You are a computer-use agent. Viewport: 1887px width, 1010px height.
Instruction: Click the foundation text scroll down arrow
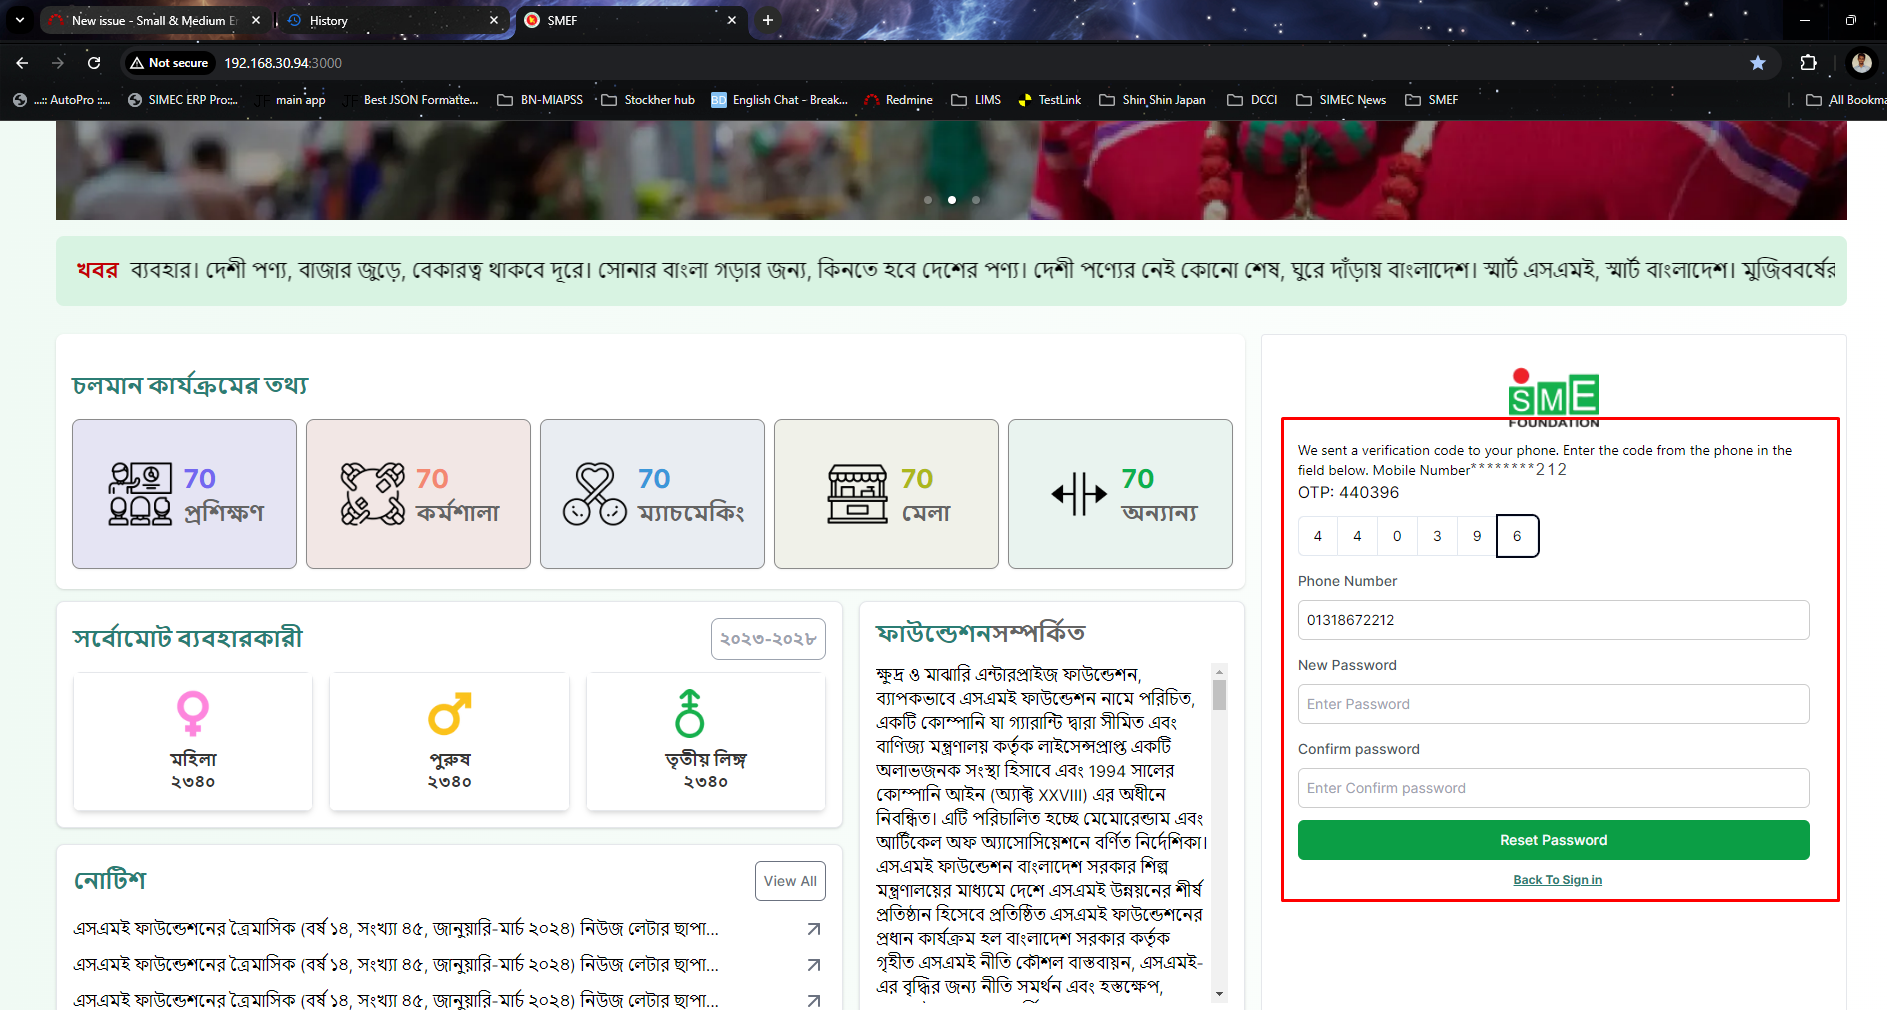pos(1219,994)
